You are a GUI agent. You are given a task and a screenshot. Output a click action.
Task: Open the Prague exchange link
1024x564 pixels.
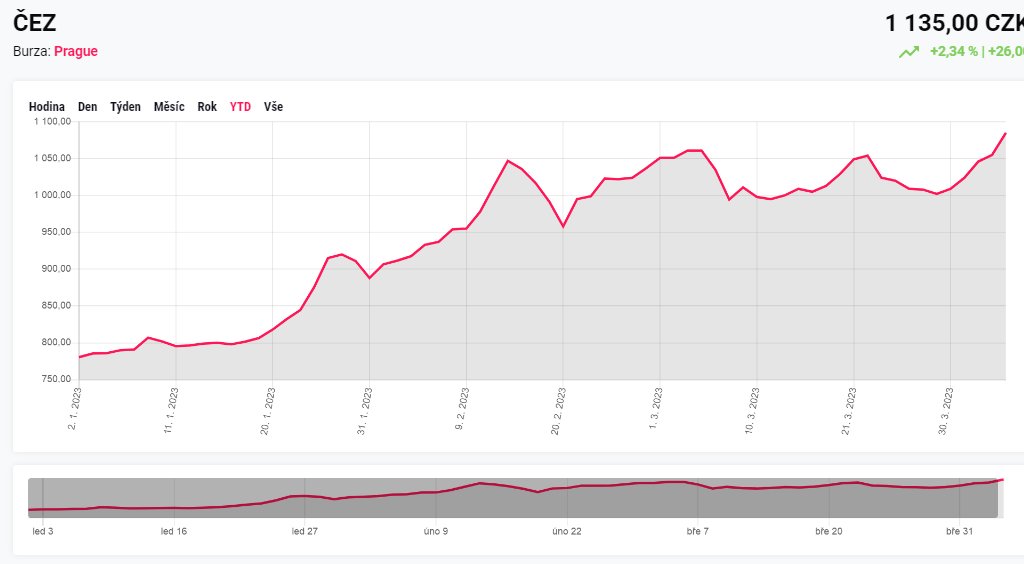pos(76,51)
